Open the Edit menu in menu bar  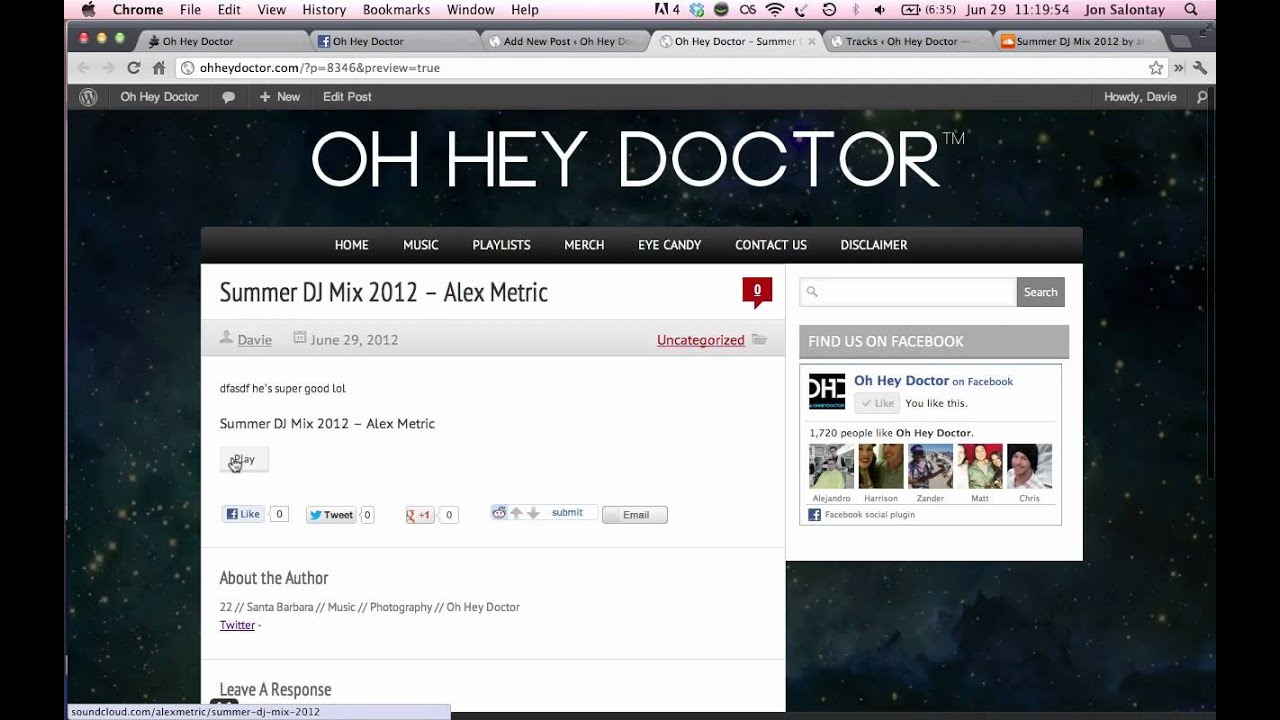point(229,9)
